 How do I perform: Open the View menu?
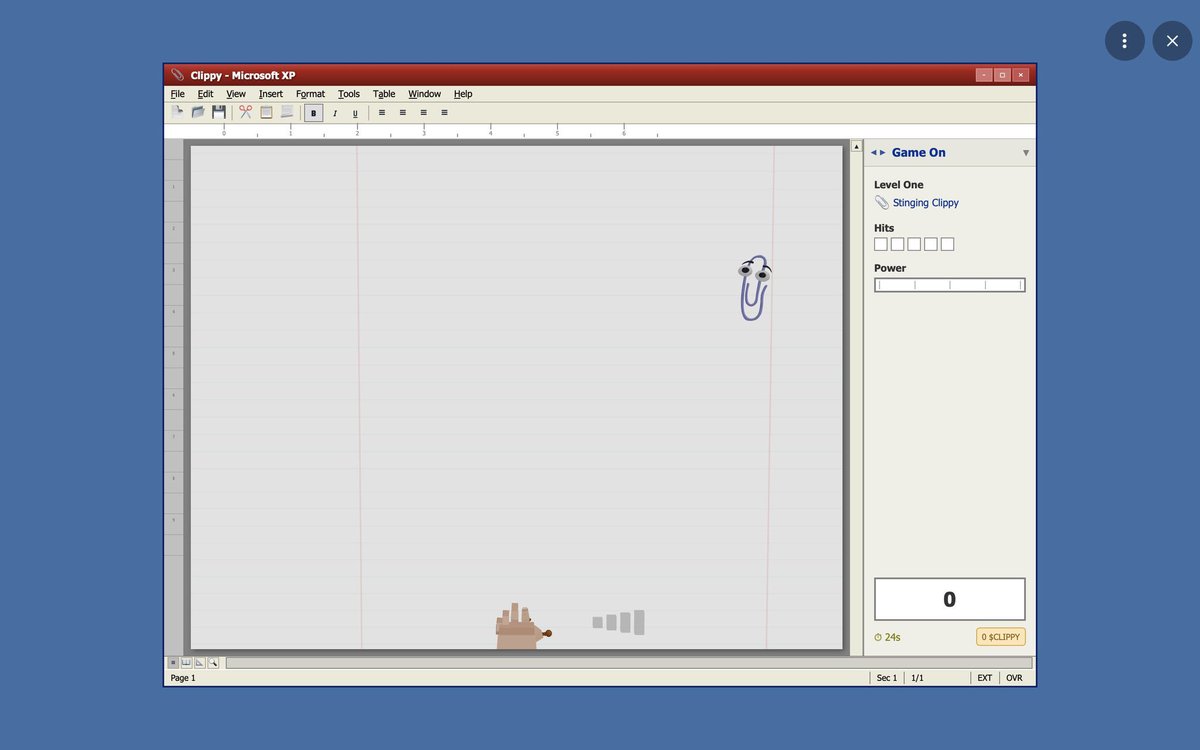click(236, 94)
